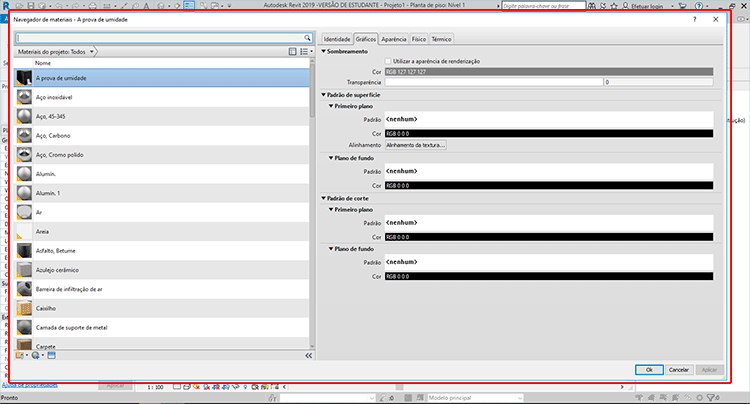Image resolution: width=750 pixels, height=404 pixels.
Task: Switch to the Aparência tab
Action: coord(394,39)
